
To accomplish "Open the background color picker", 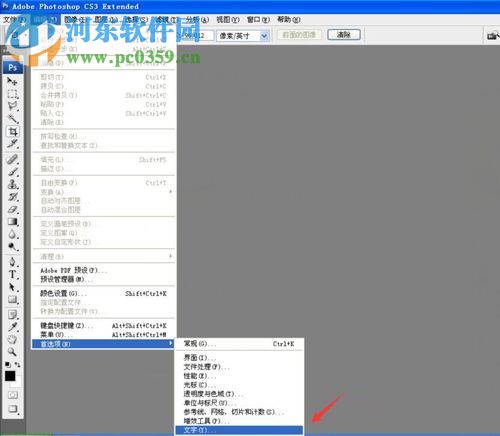I will (x=17, y=383).
